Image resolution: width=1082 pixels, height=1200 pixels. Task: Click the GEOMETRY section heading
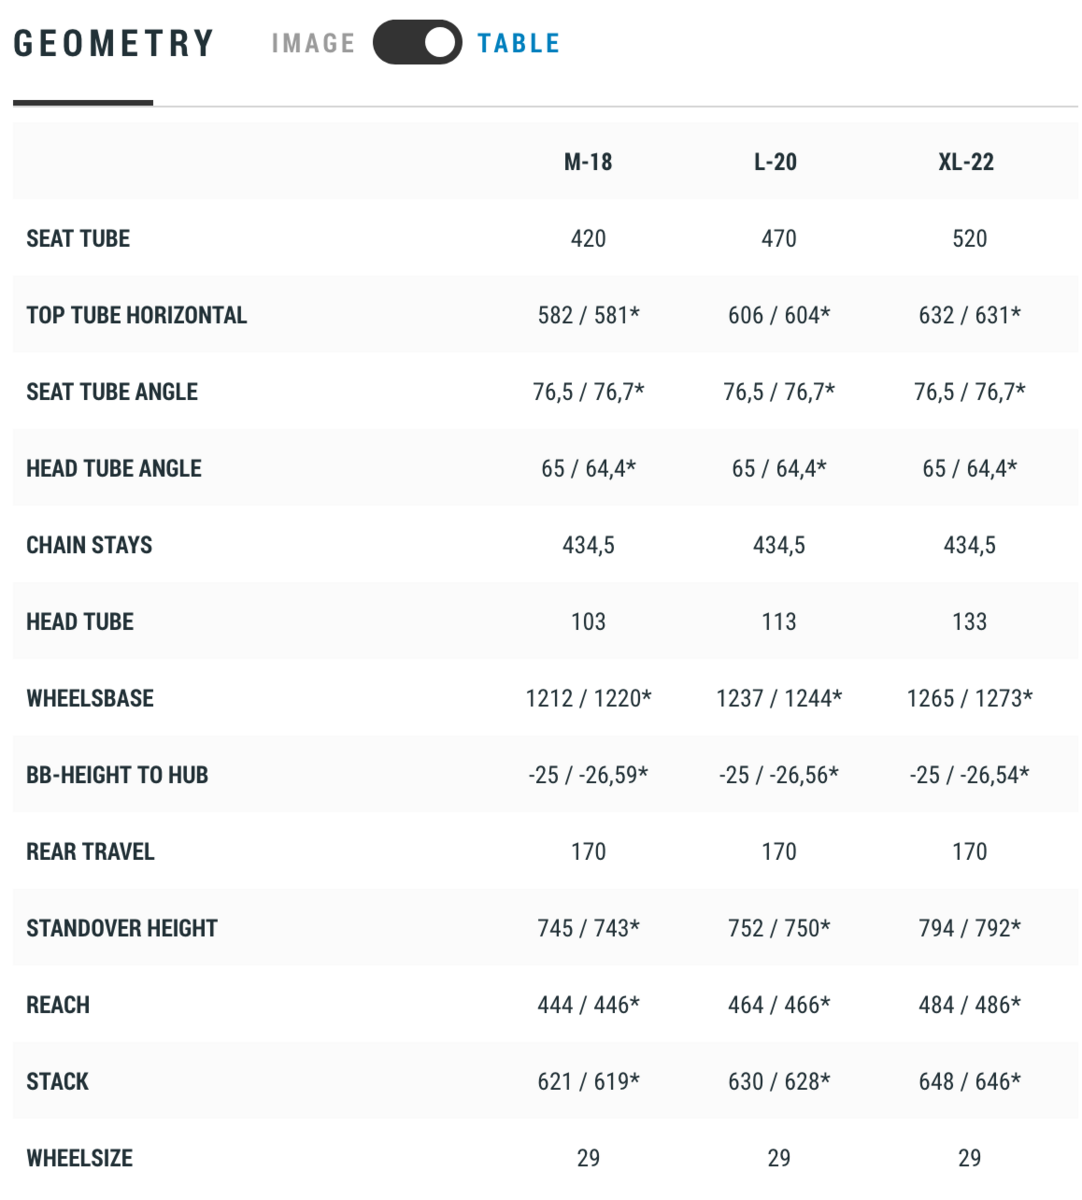point(114,44)
